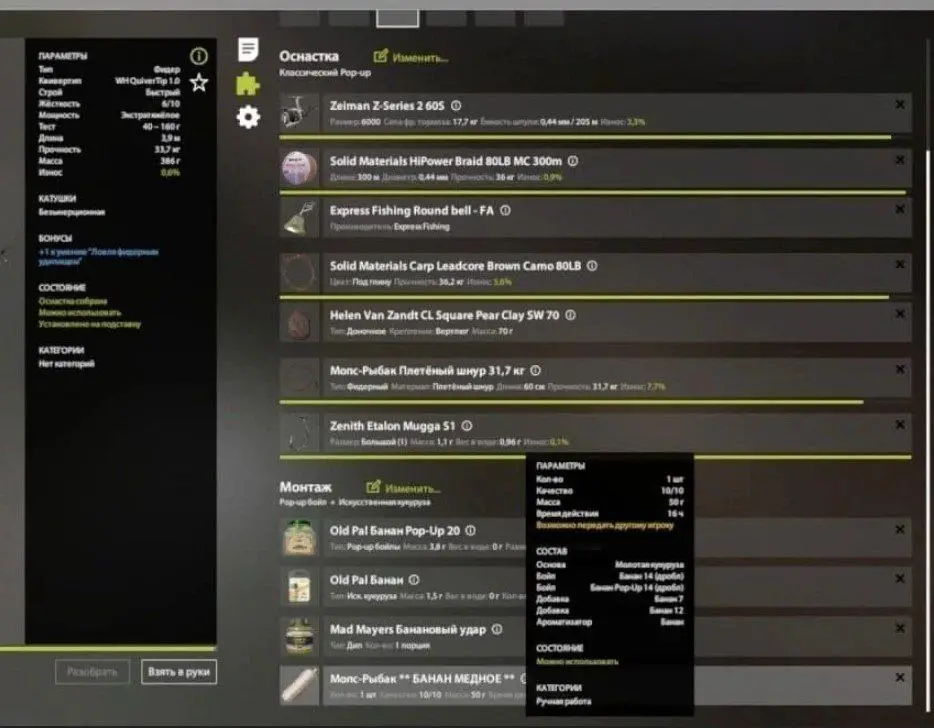This screenshot has width=934, height=728.
Task: Remove Express Fishing bell from rig
Action: coord(900,210)
